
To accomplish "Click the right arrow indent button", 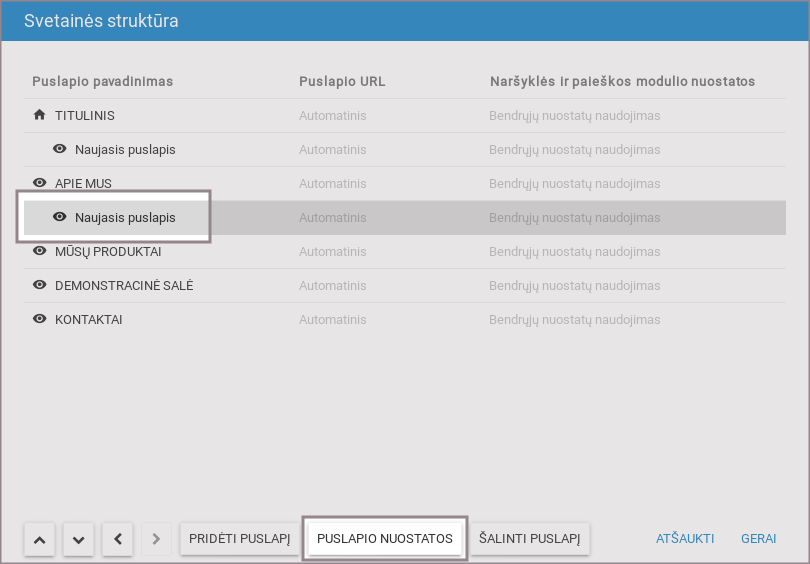I will 155,539.
